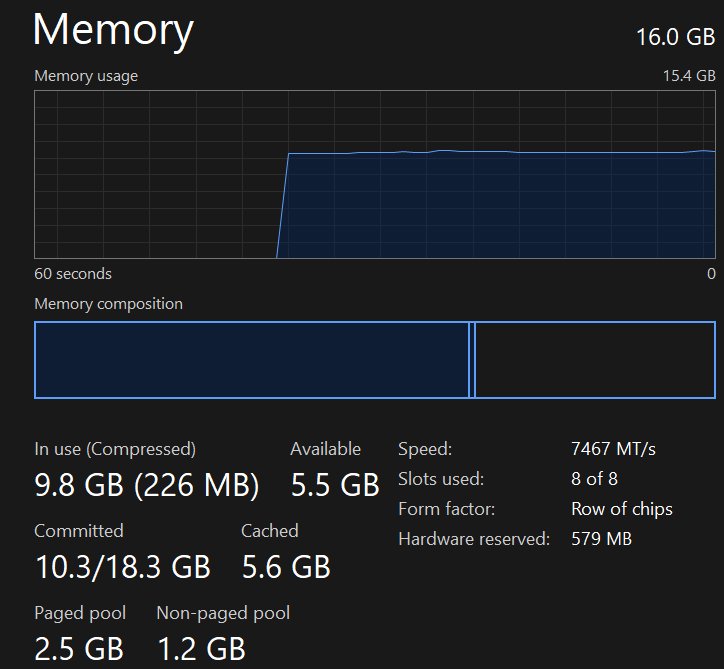Image resolution: width=724 pixels, height=669 pixels.
Task: Click the Row of chips form factor value
Action: [x=621, y=509]
